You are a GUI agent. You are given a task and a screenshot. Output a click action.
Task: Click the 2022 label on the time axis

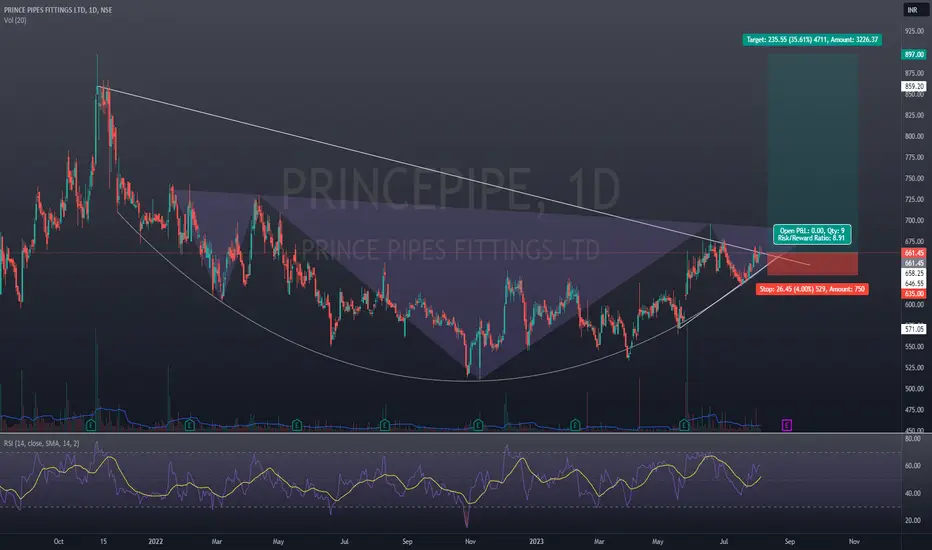click(156, 542)
